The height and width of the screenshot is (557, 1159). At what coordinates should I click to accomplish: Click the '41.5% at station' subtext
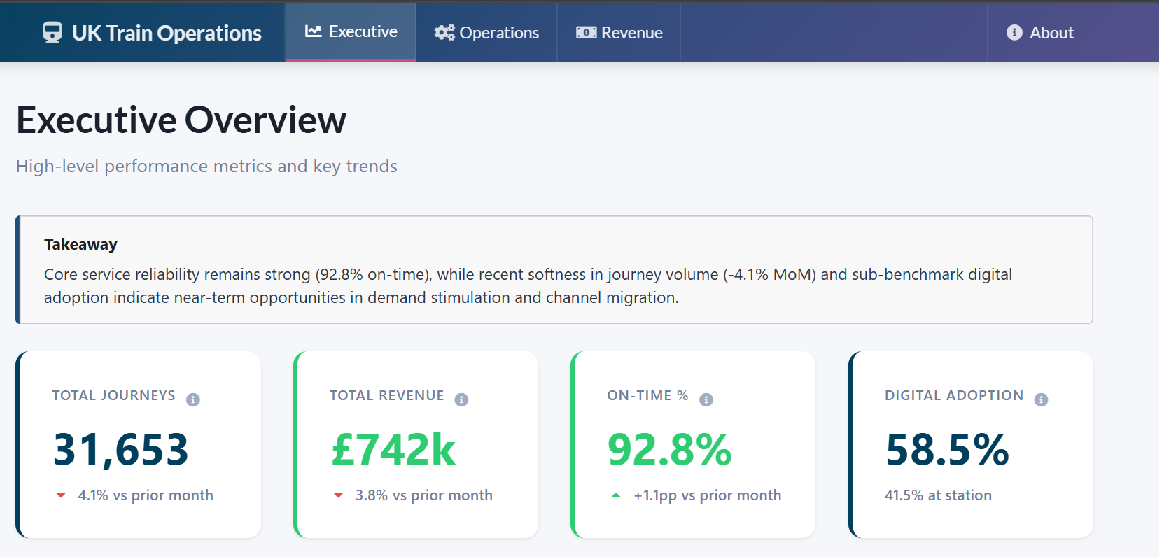(938, 495)
